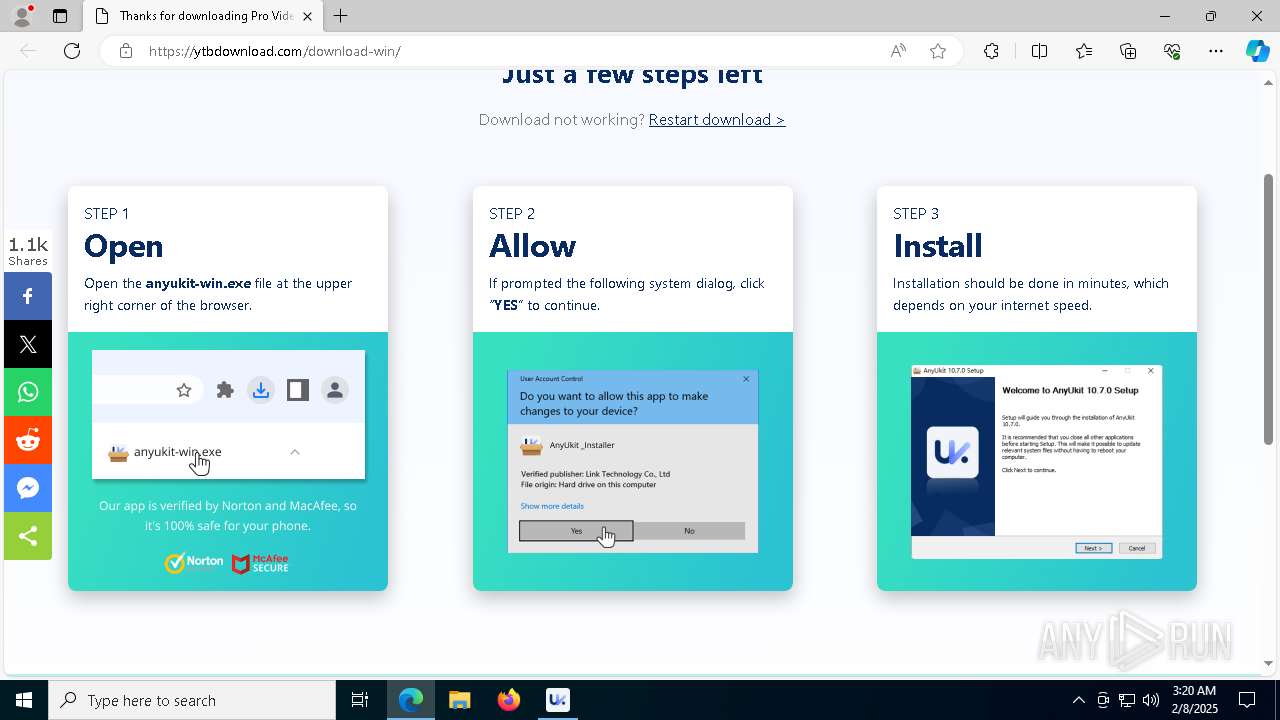The height and width of the screenshot is (720, 1280).
Task: Close the Thanks for downloading tab
Action: coord(307,16)
